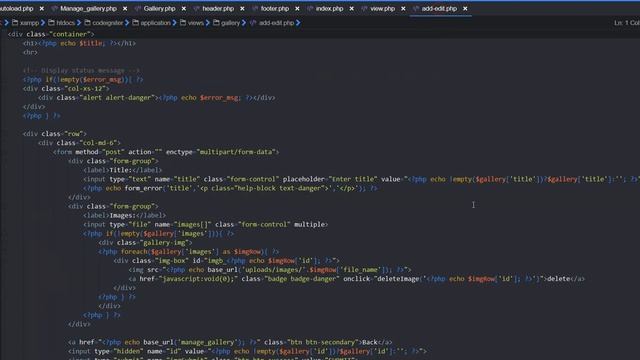This screenshot has width=640, height=360.
Task: Close the Manage_gallery.php tab
Action: [x=125, y=9]
